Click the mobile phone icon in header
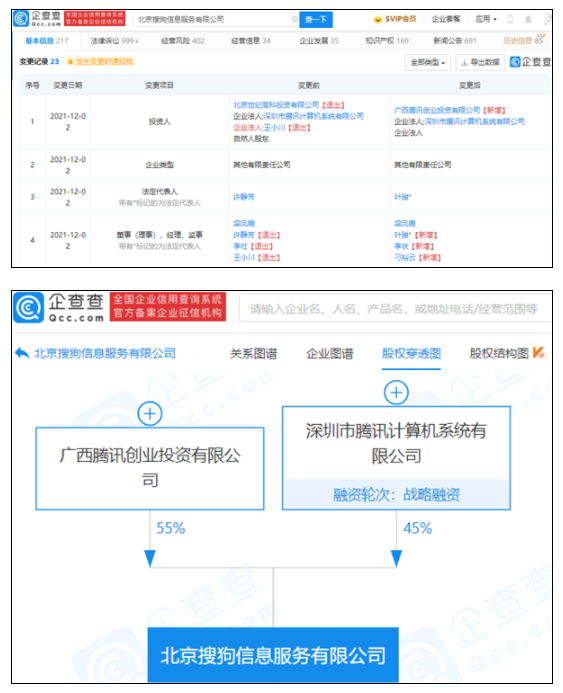 [x=510, y=19]
